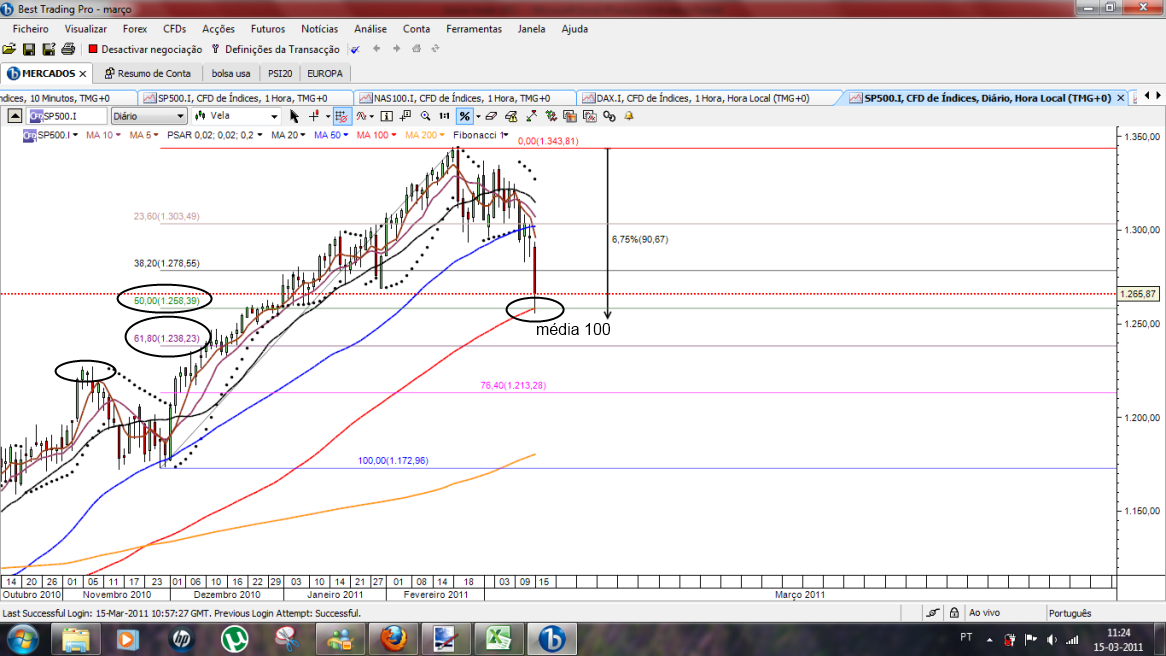Click Desactivar negociação button

tap(145, 49)
